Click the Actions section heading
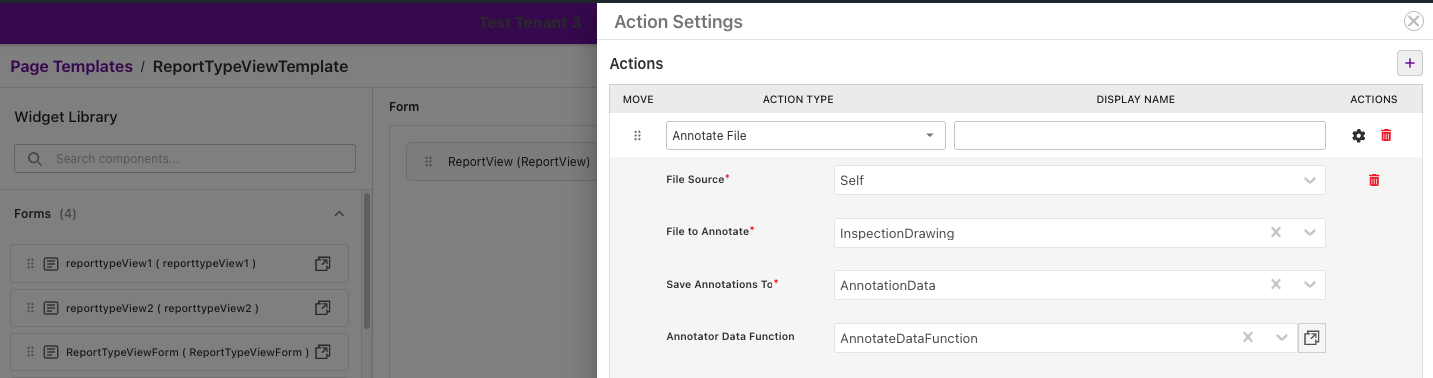The height and width of the screenshot is (378, 1433). click(x=636, y=64)
